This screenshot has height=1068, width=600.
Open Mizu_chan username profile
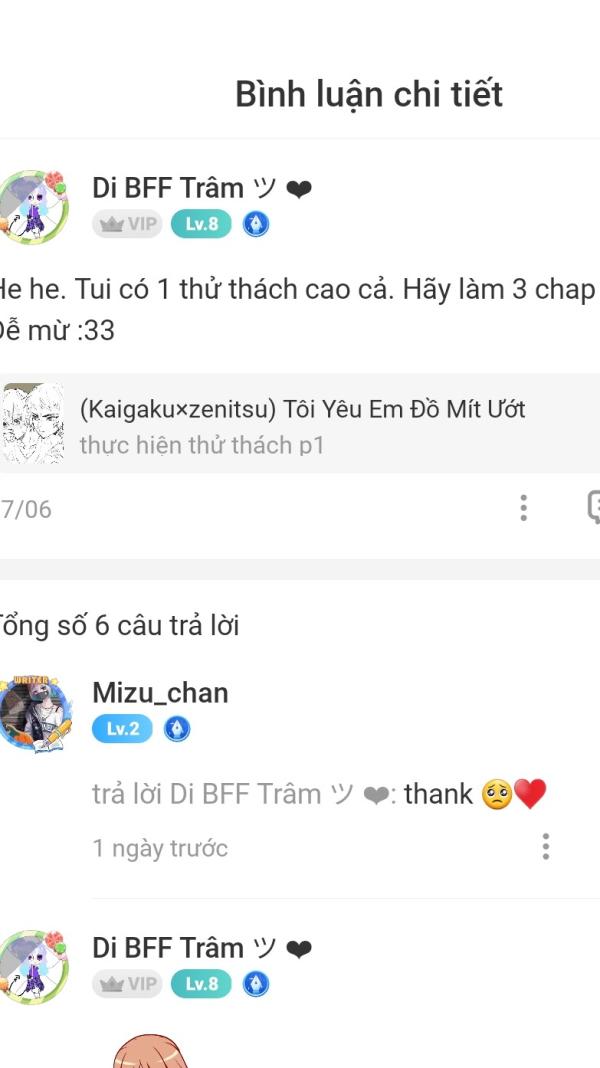tap(160, 693)
